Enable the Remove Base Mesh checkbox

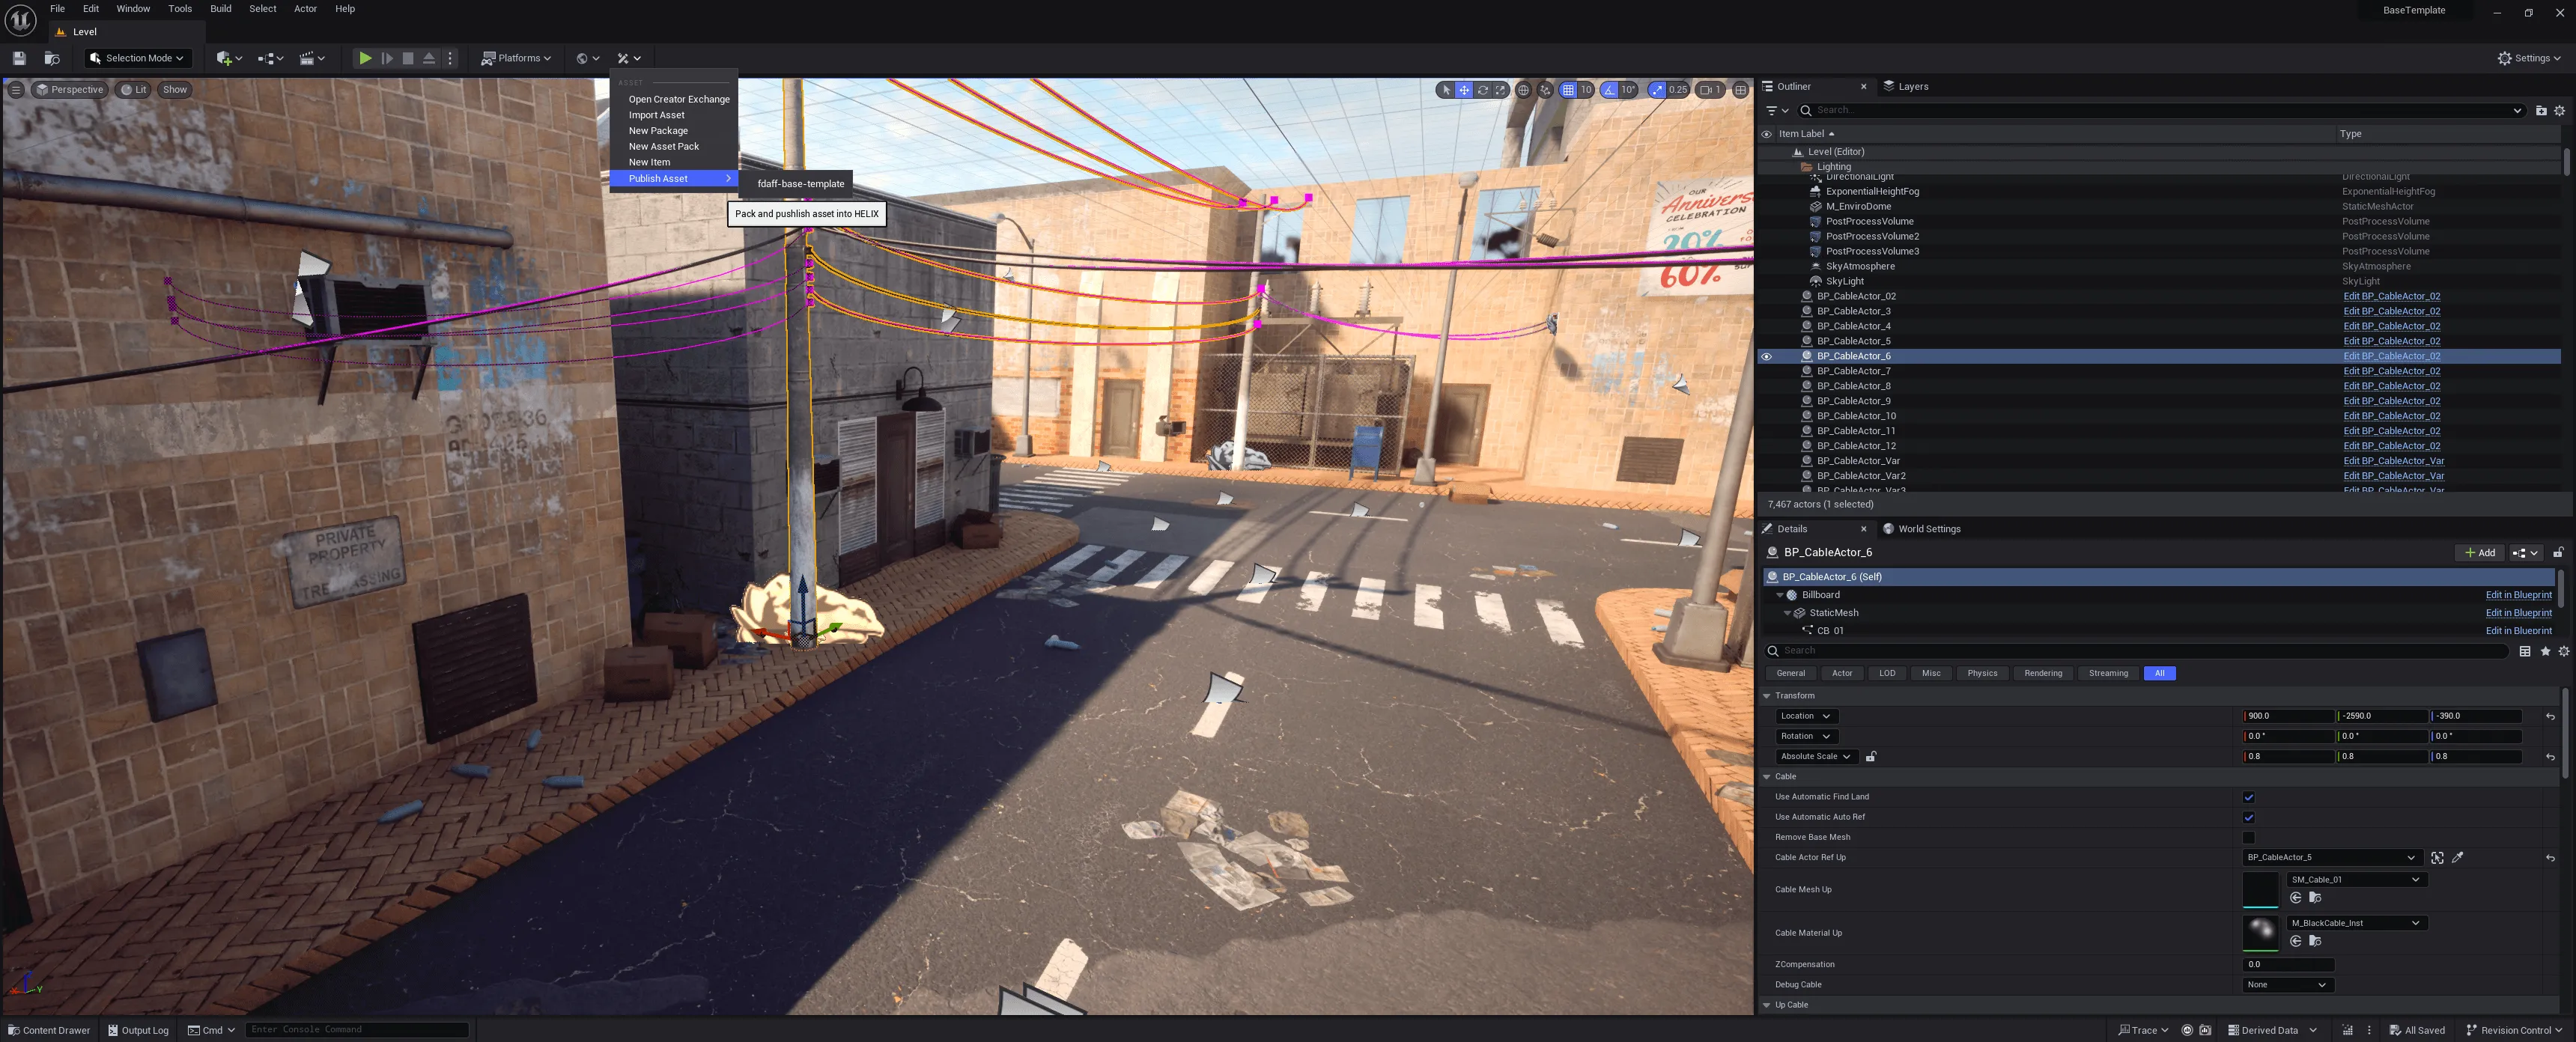point(2248,837)
